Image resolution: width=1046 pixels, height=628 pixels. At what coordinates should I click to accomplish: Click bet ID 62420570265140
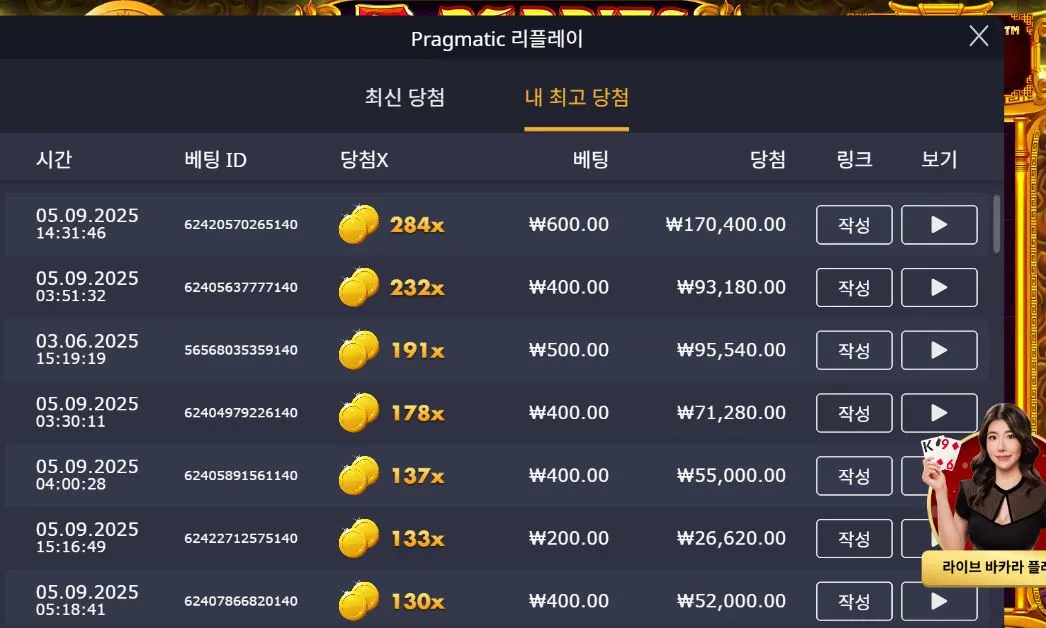[x=241, y=225]
